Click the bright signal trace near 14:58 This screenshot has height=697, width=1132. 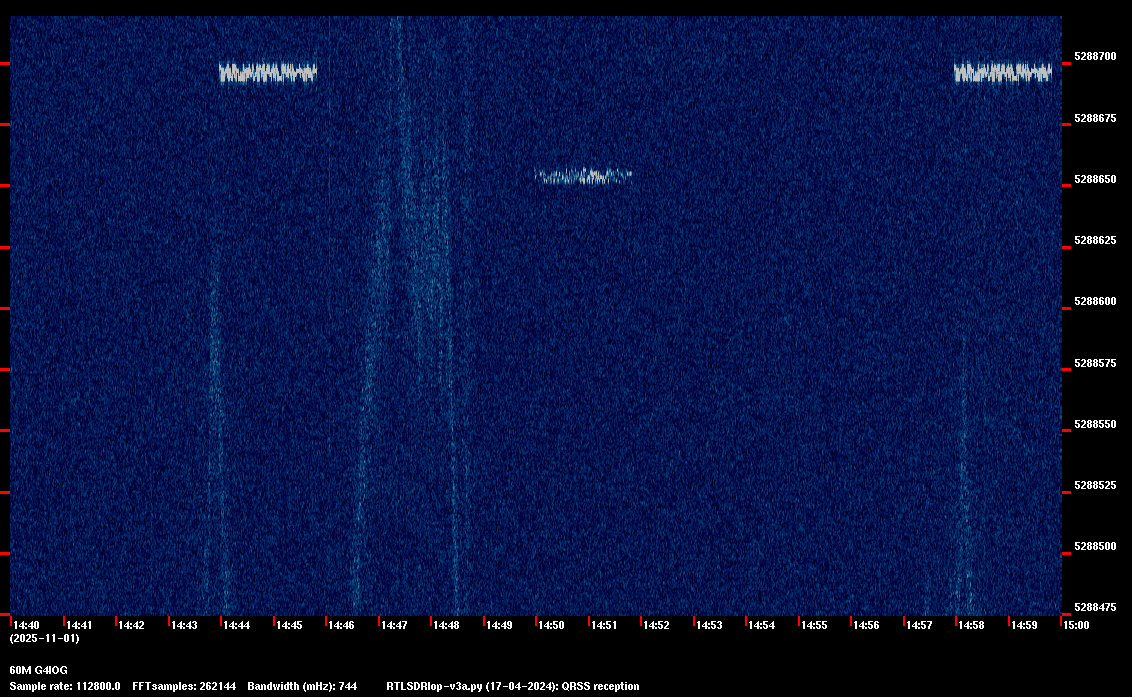(x=1003, y=73)
